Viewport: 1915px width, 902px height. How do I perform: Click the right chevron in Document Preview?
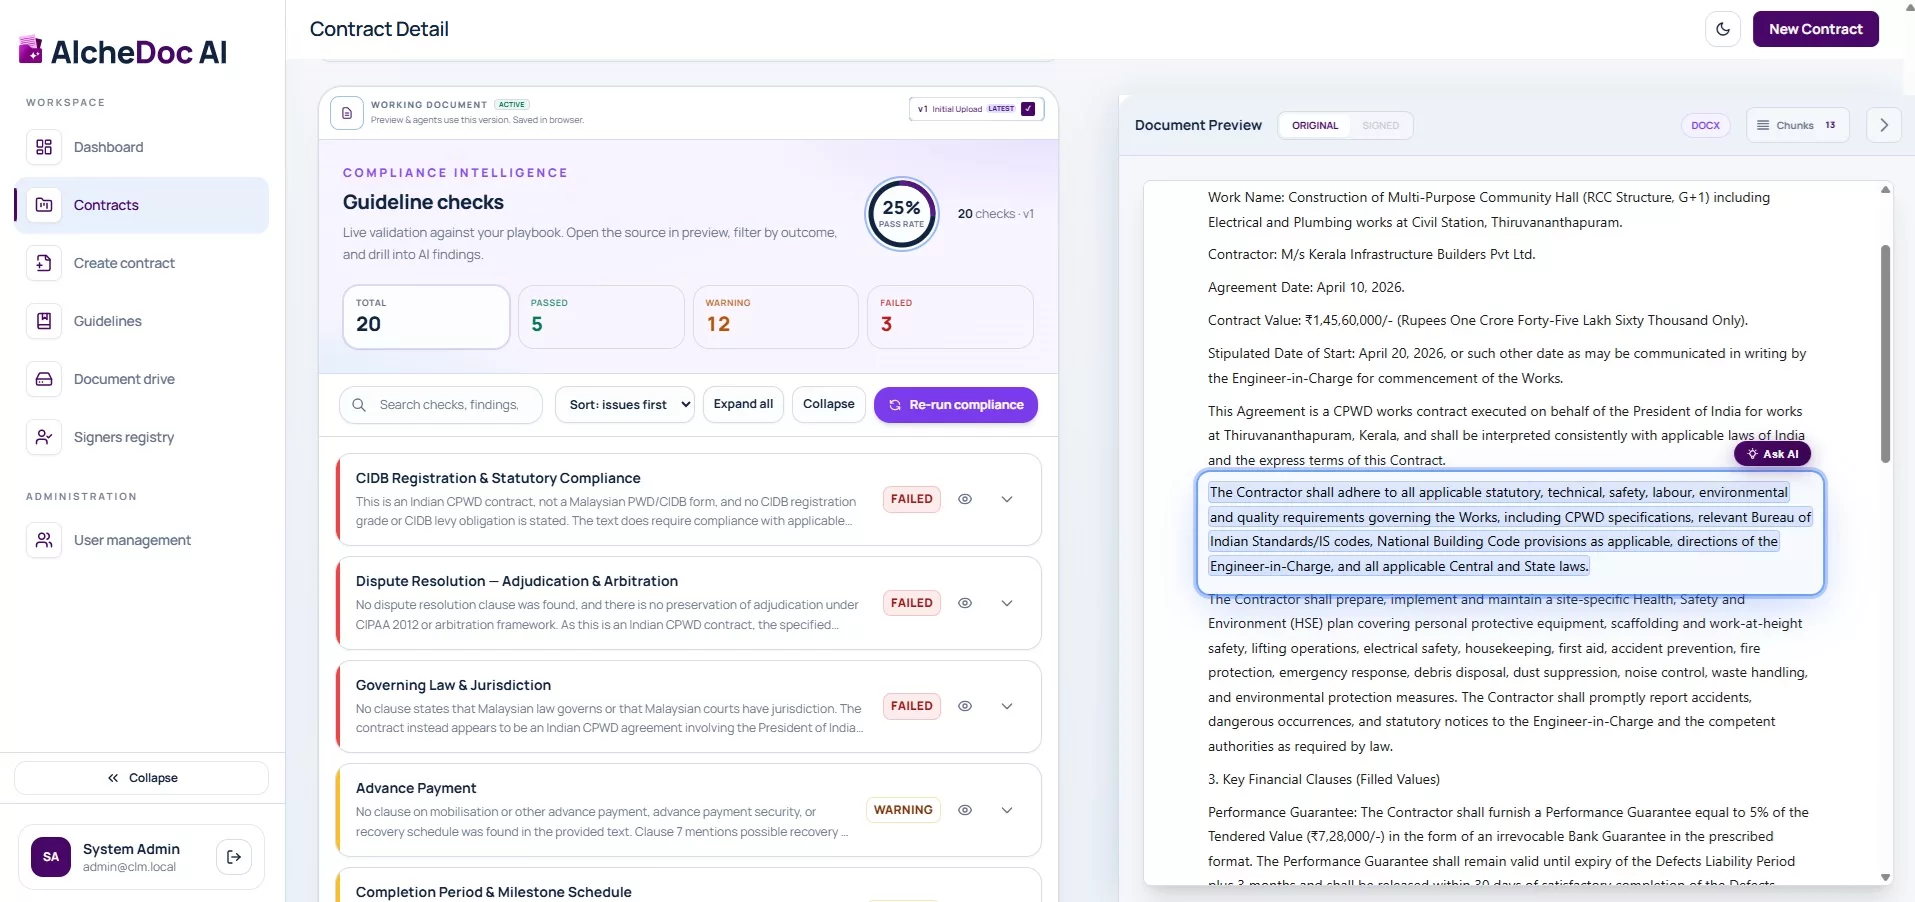coord(1884,125)
